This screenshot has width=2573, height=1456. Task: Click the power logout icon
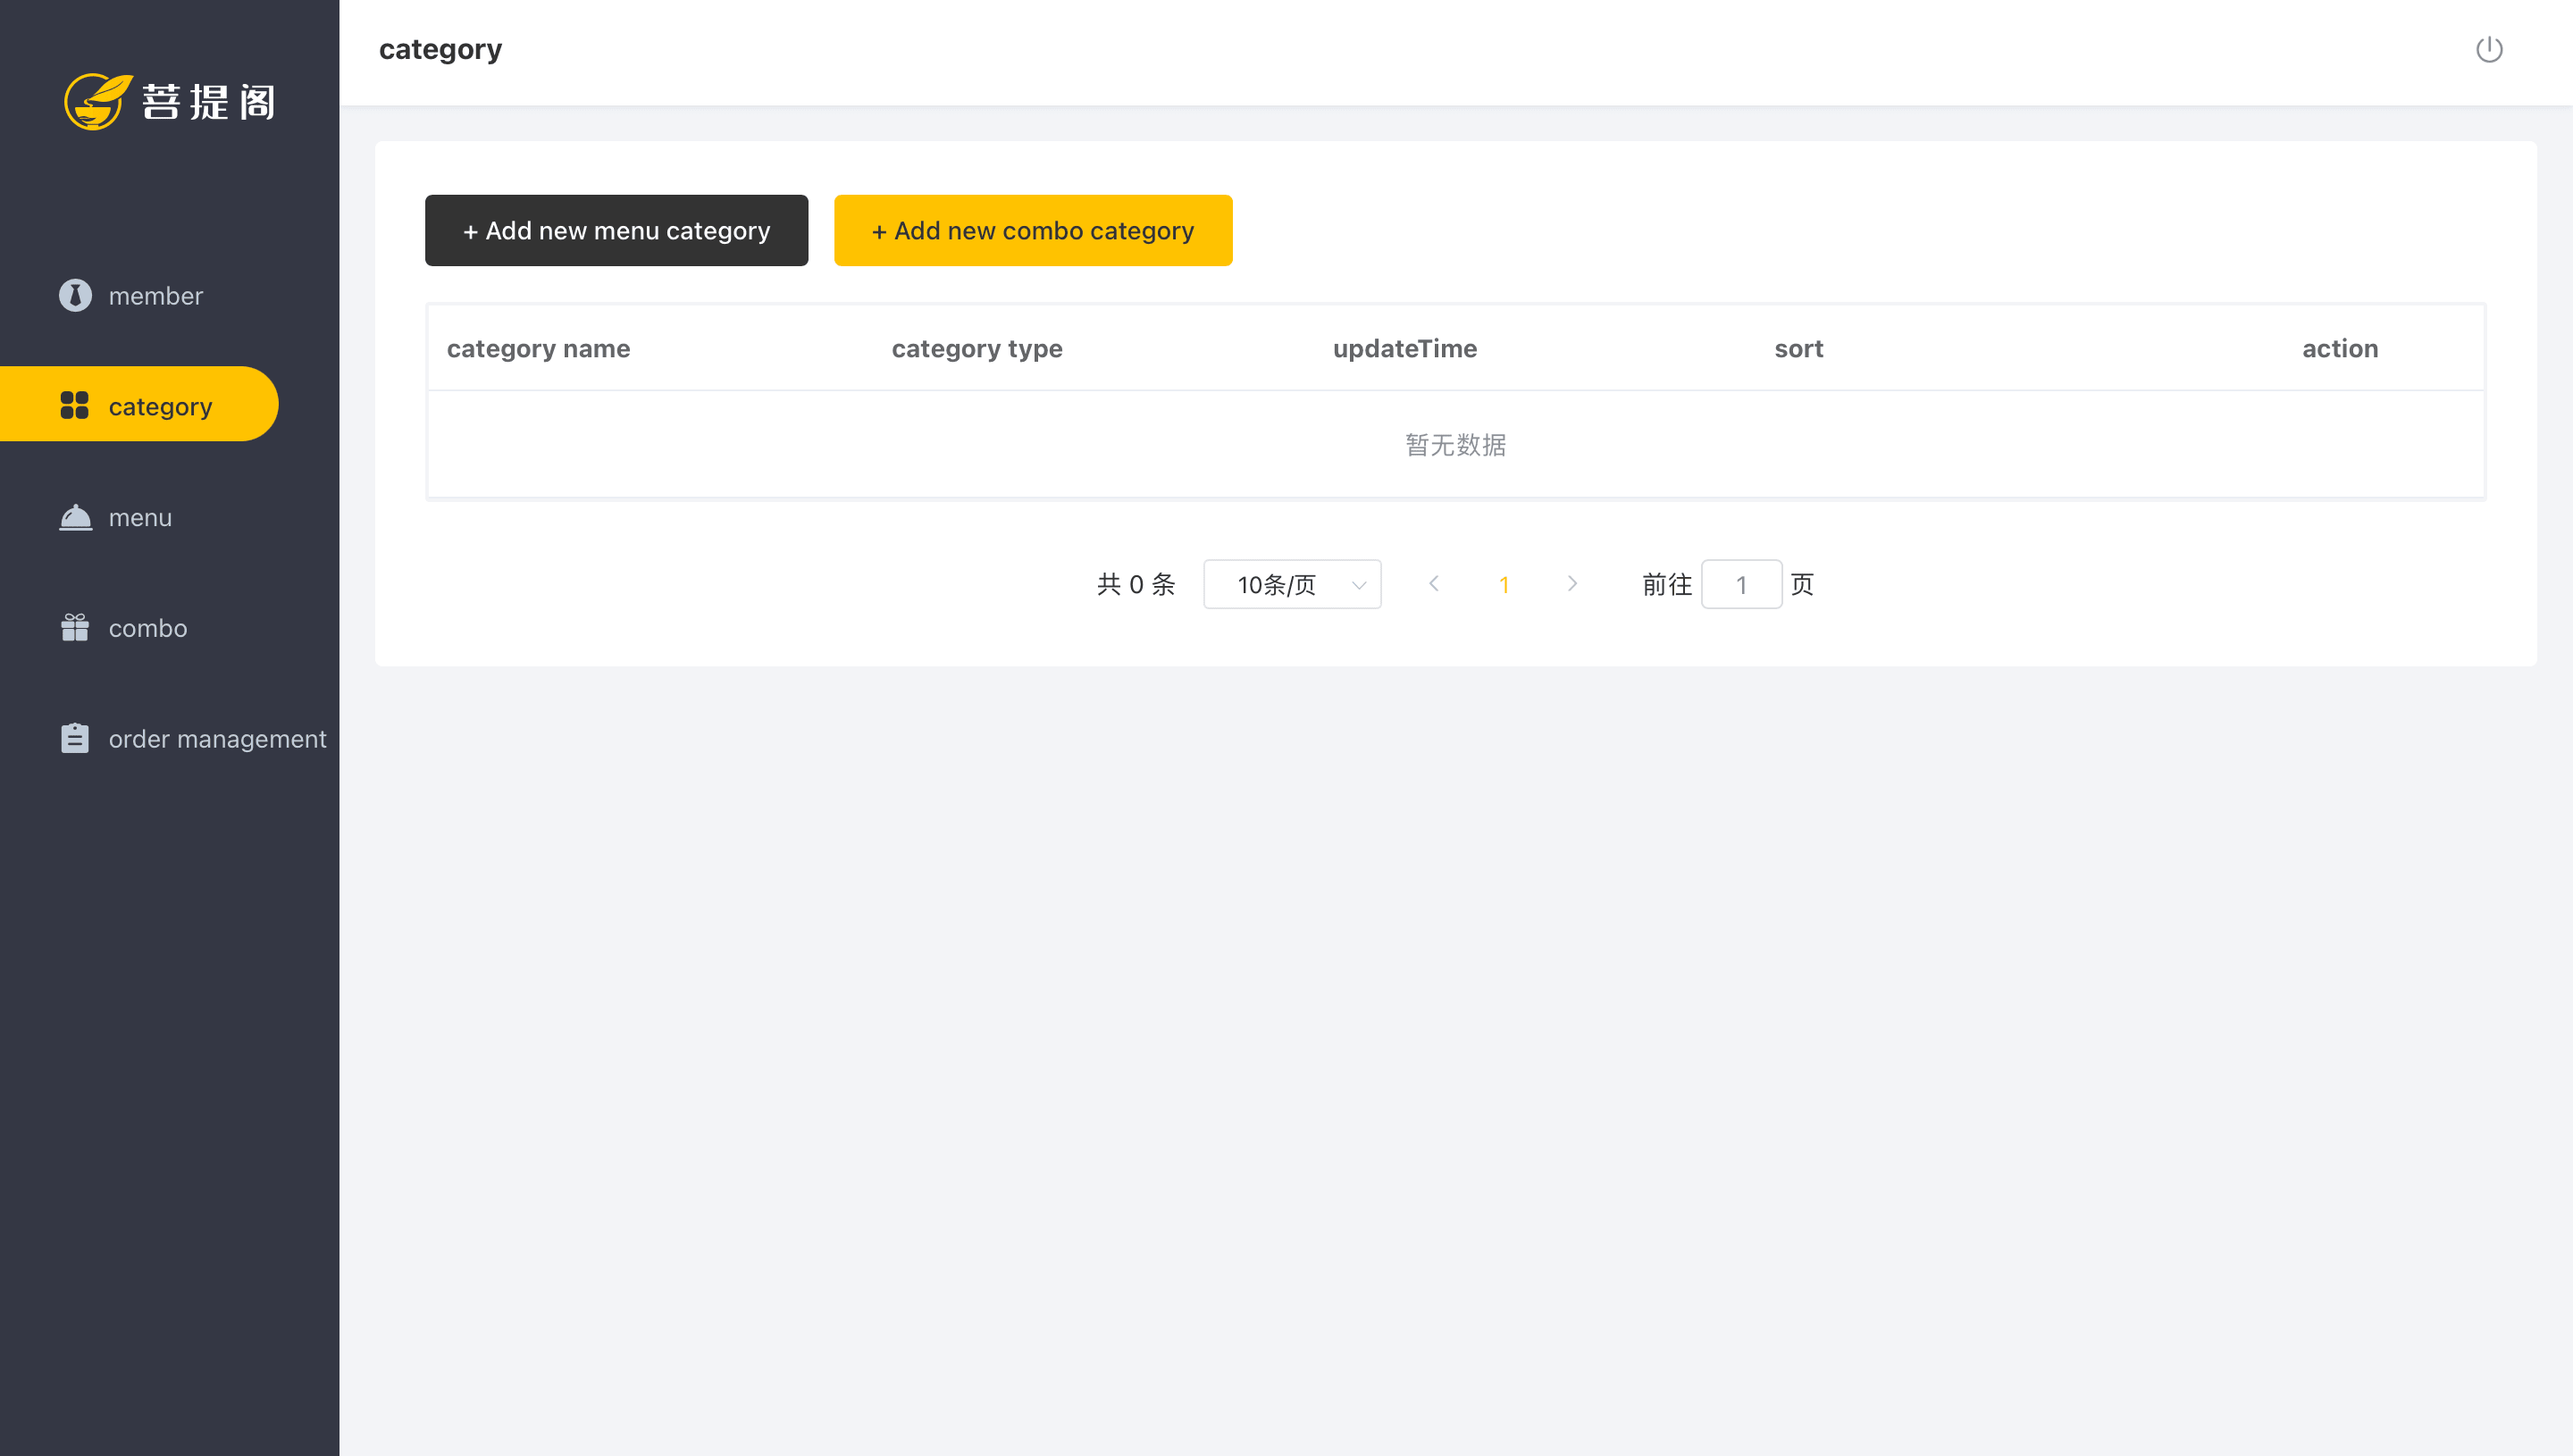2488,49
